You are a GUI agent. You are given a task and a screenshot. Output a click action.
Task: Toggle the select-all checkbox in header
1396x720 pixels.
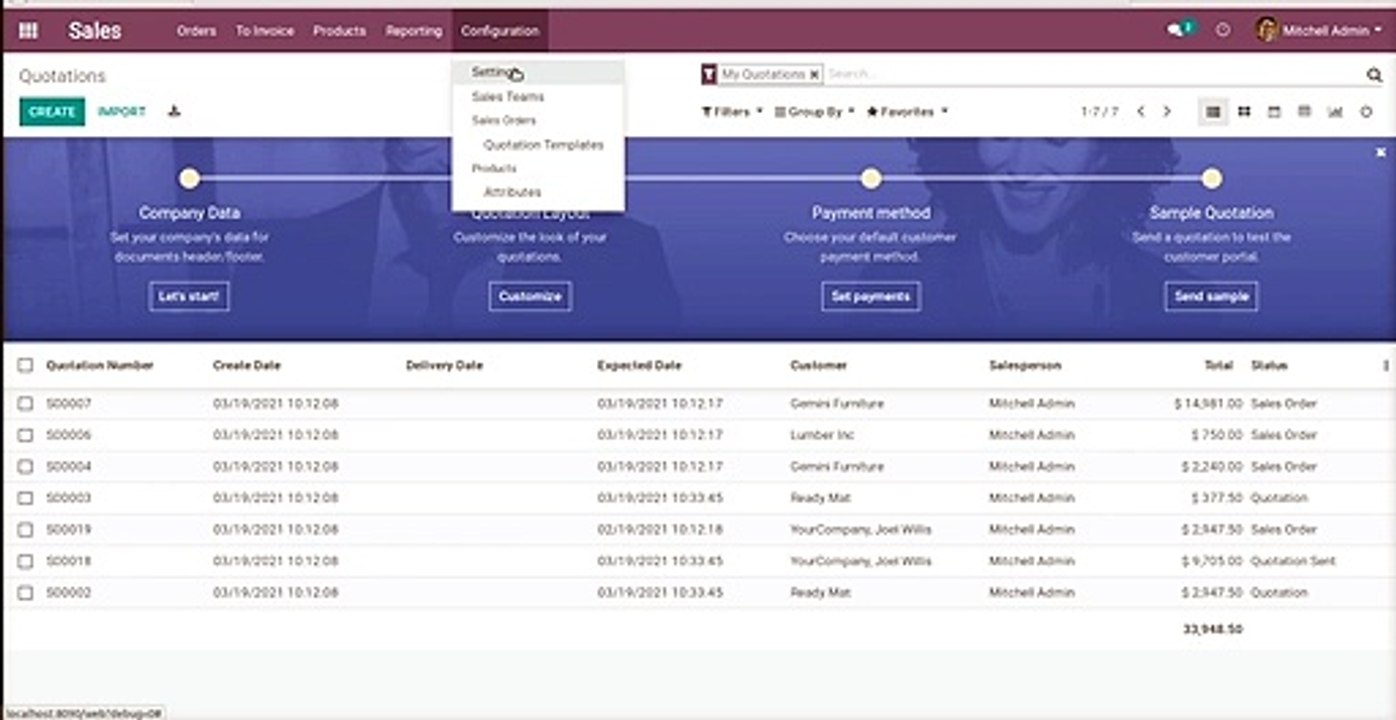coord(25,366)
